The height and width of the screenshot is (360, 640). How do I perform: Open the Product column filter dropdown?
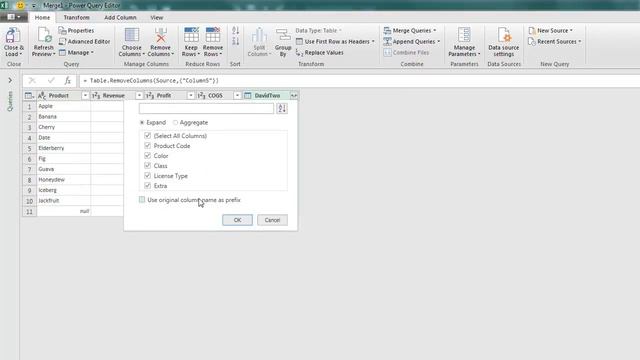pos(85,96)
